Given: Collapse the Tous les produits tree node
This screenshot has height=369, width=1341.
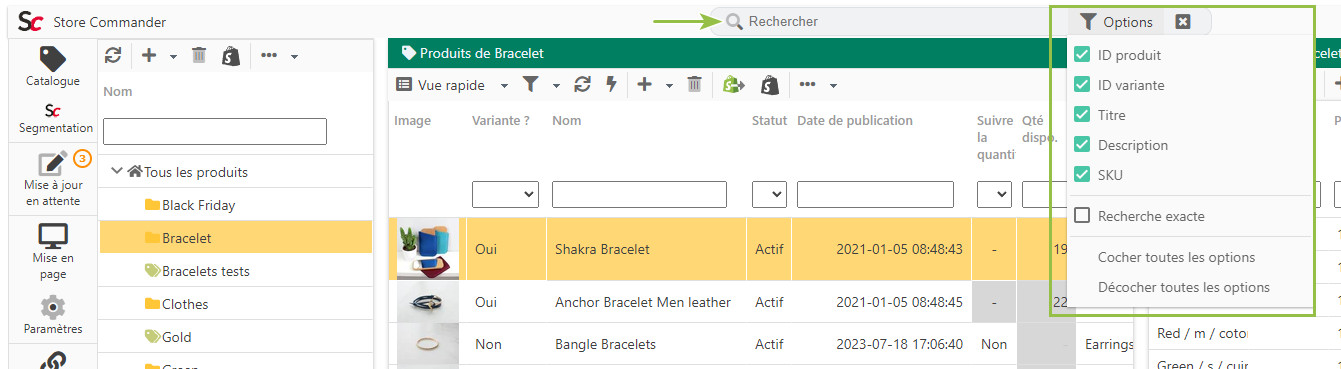Looking at the screenshot, I should pos(117,172).
